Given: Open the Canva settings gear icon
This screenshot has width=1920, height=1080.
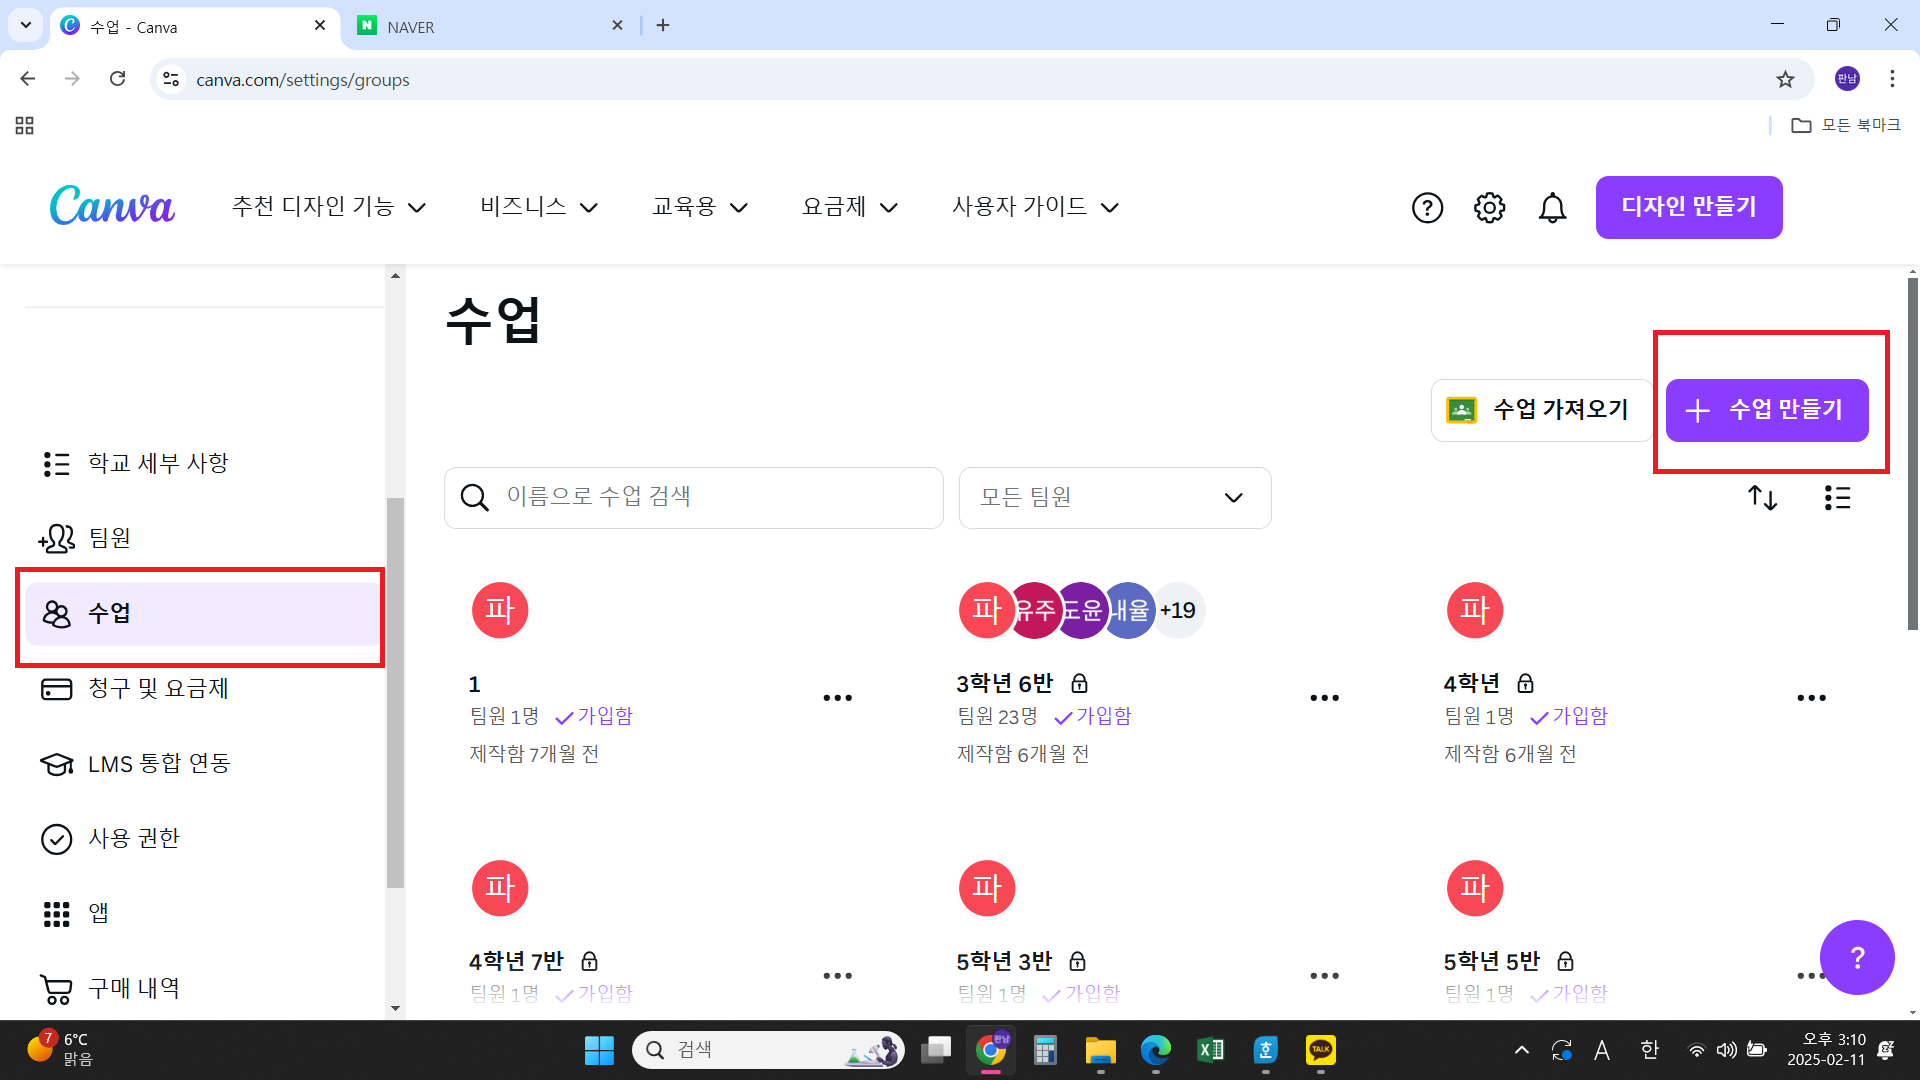Looking at the screenshot, I should click(1489, 207).
